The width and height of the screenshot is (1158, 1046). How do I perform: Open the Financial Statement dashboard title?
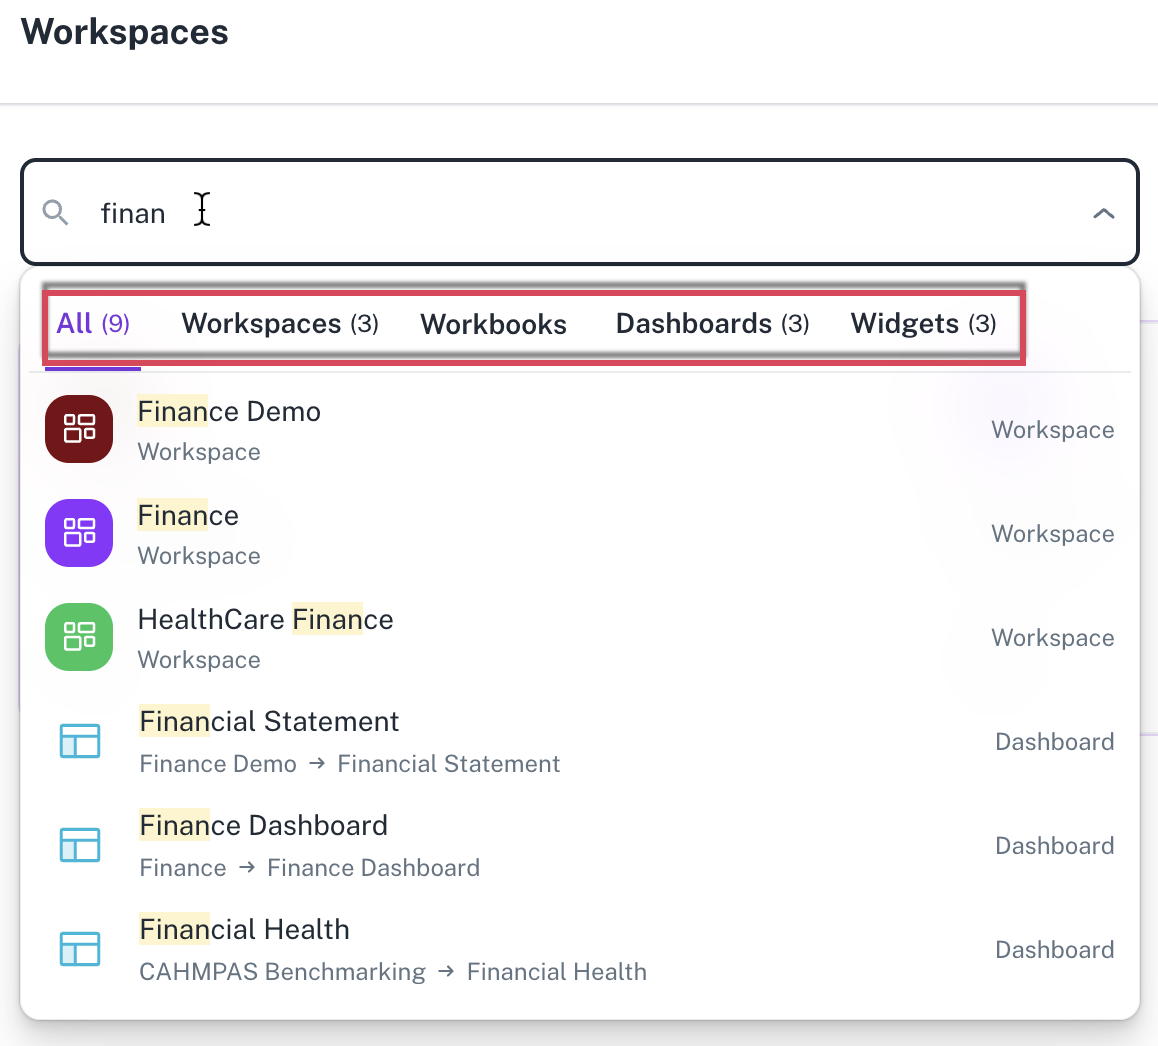tap(270, 722)
